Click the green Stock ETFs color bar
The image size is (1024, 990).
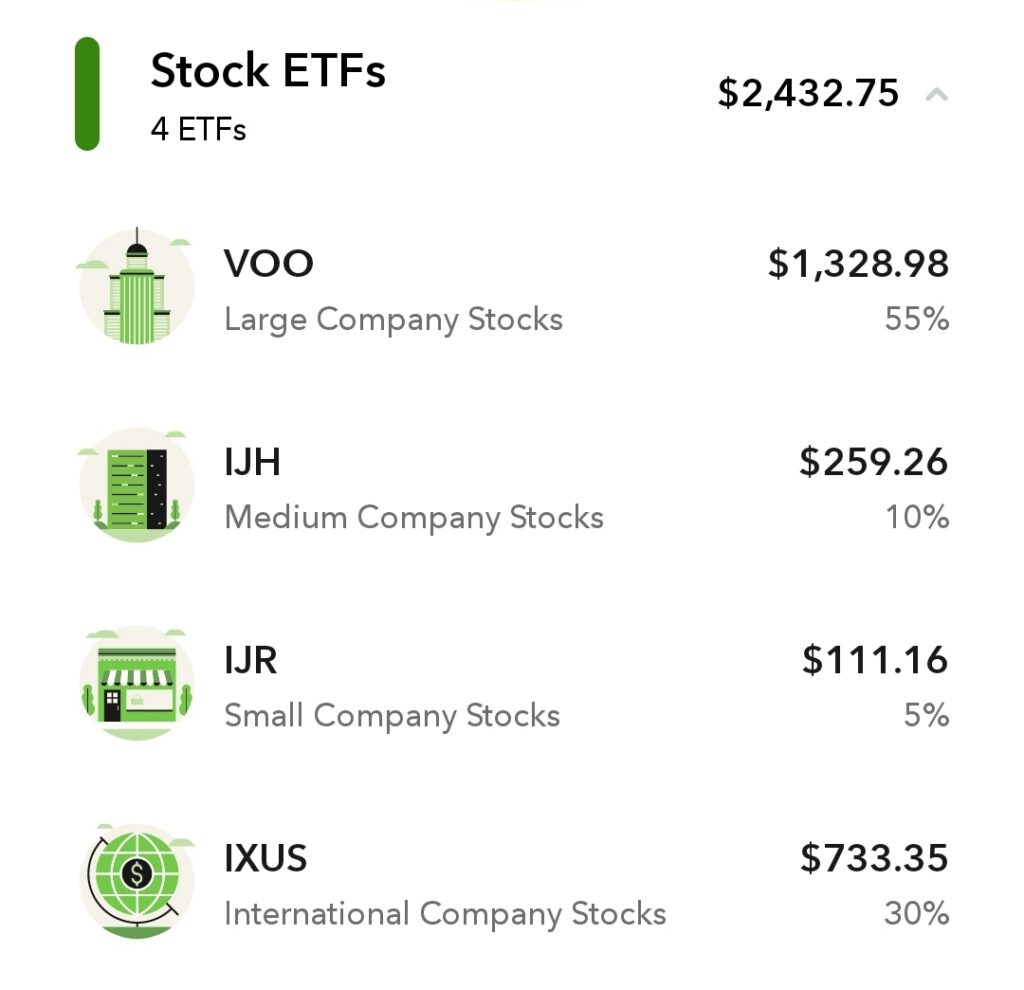point(87,93)
